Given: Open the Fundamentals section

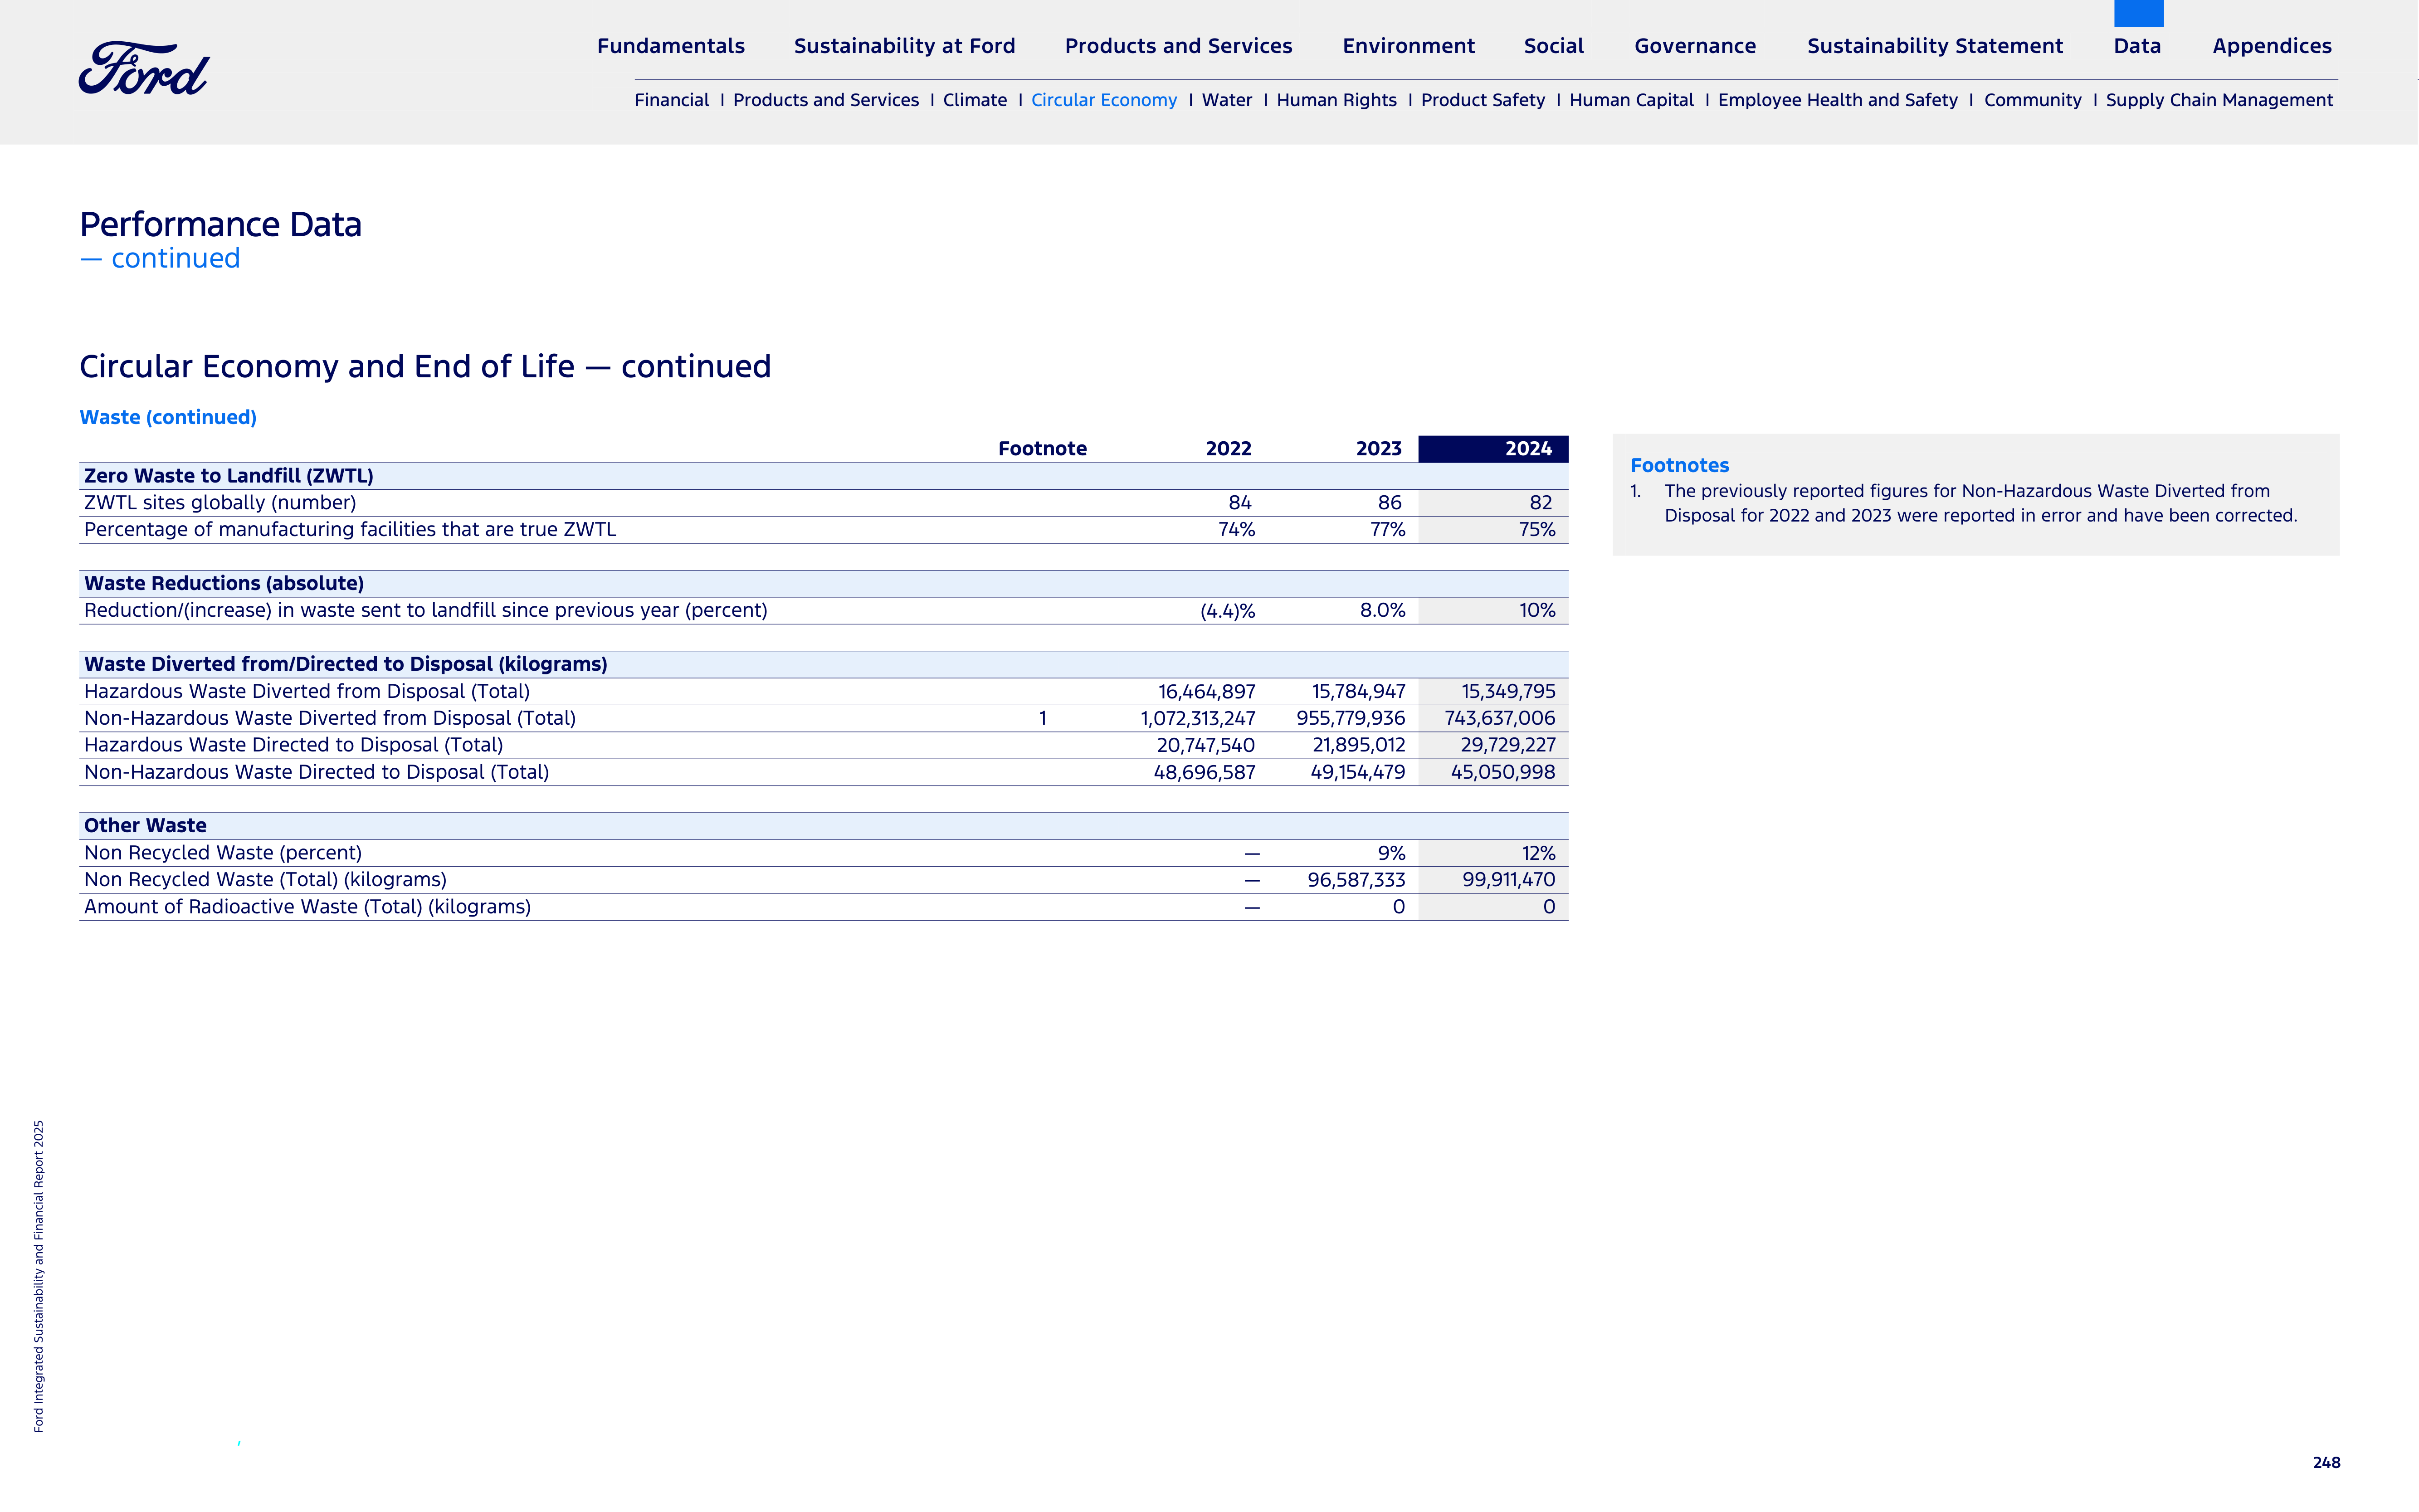Looking at the screenshot, I should tap(671, 46).
